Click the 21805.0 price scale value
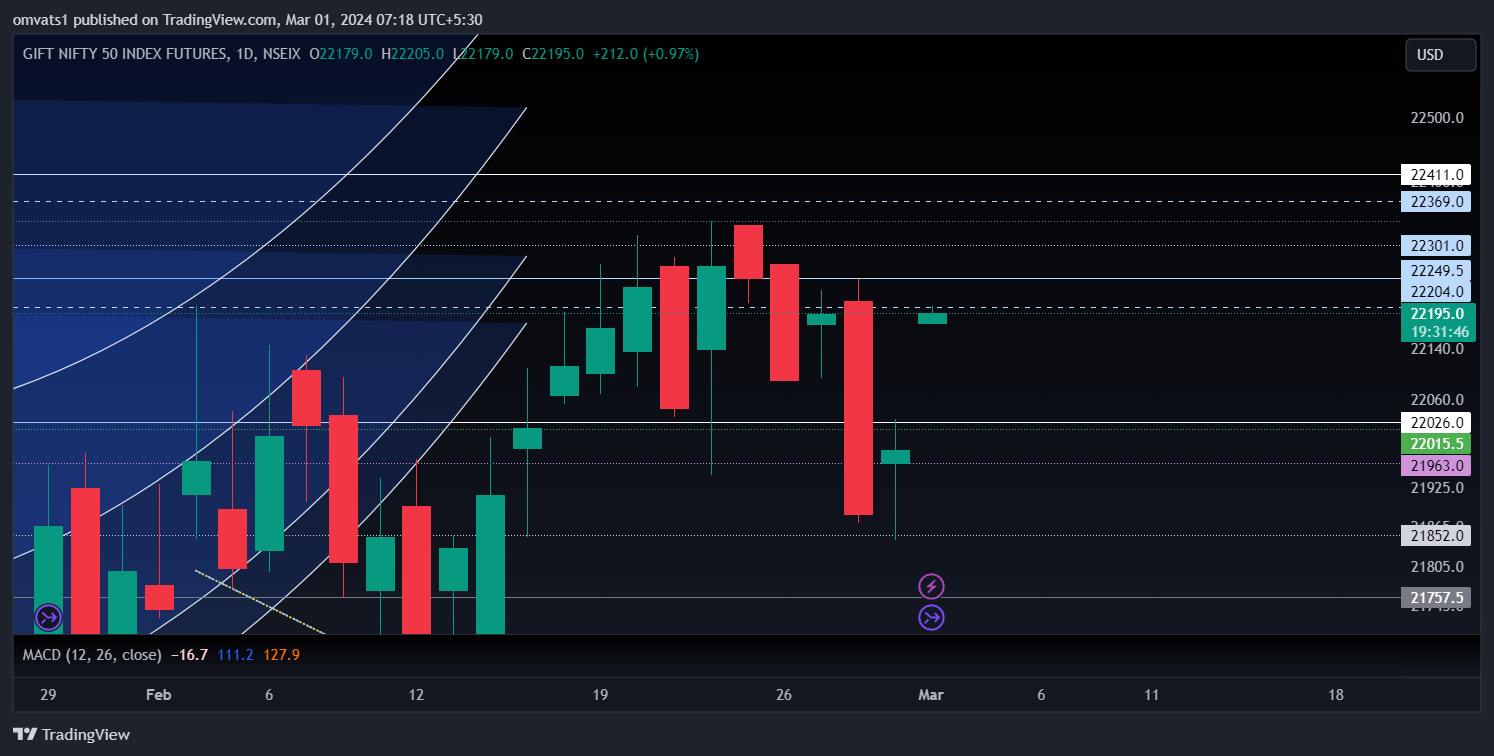This screenshot has height=756, width=1494. 1437,567
